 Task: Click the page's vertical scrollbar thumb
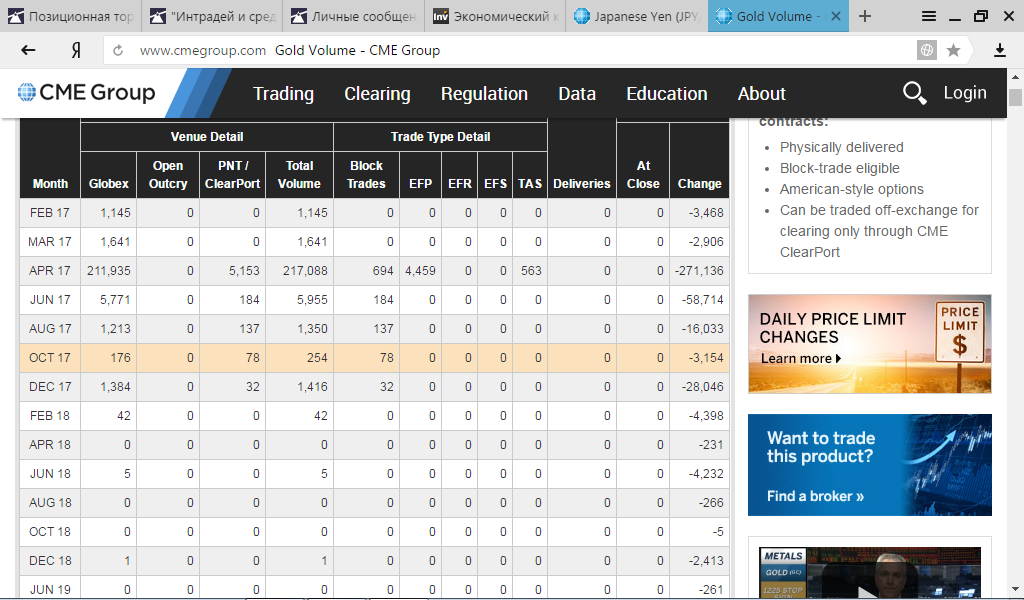pyautogui.click(x=1015, y=97)
